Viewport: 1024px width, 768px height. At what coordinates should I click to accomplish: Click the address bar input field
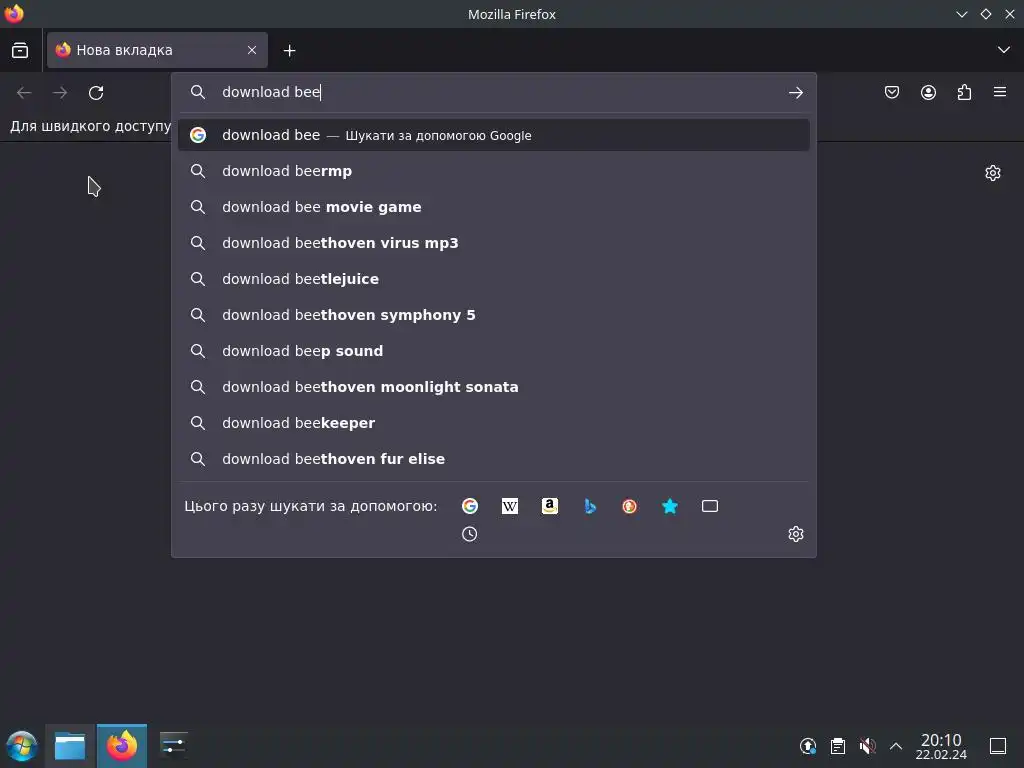click(x=496, y=92)
